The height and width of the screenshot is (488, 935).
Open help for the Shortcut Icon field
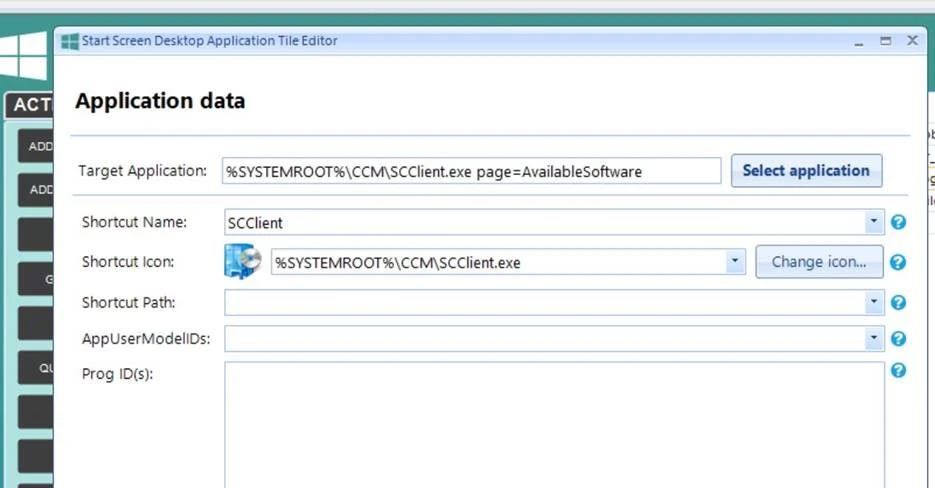(x=898, y=262)
